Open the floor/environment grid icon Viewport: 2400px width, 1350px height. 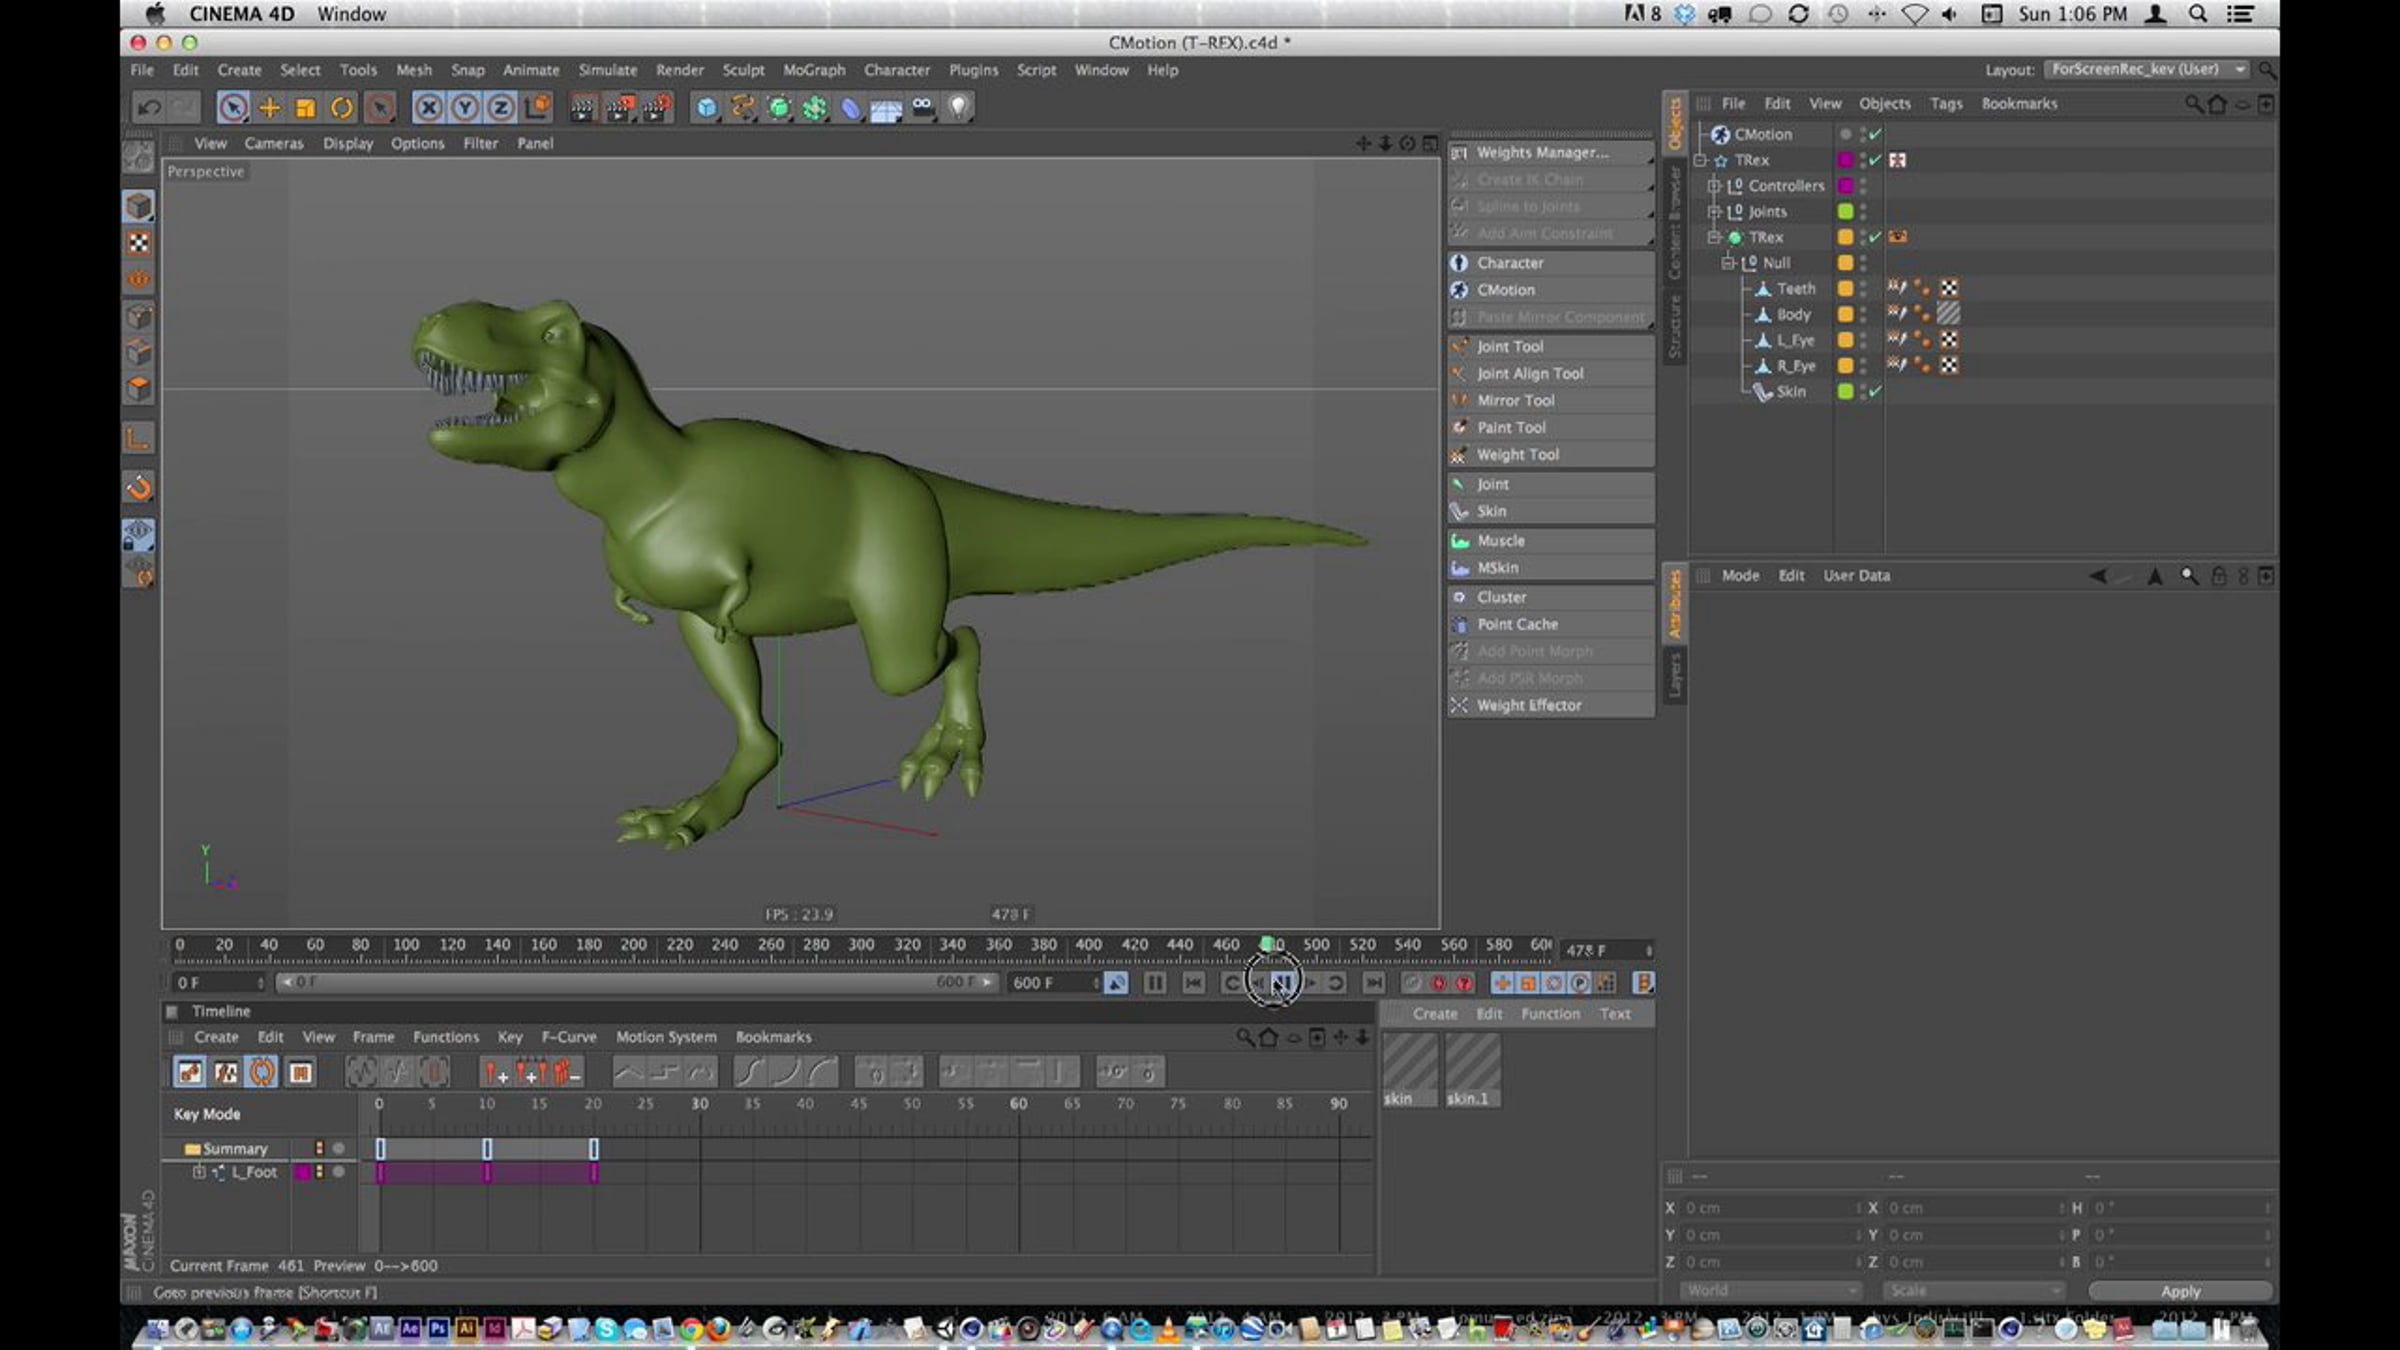tap(886, 107)
